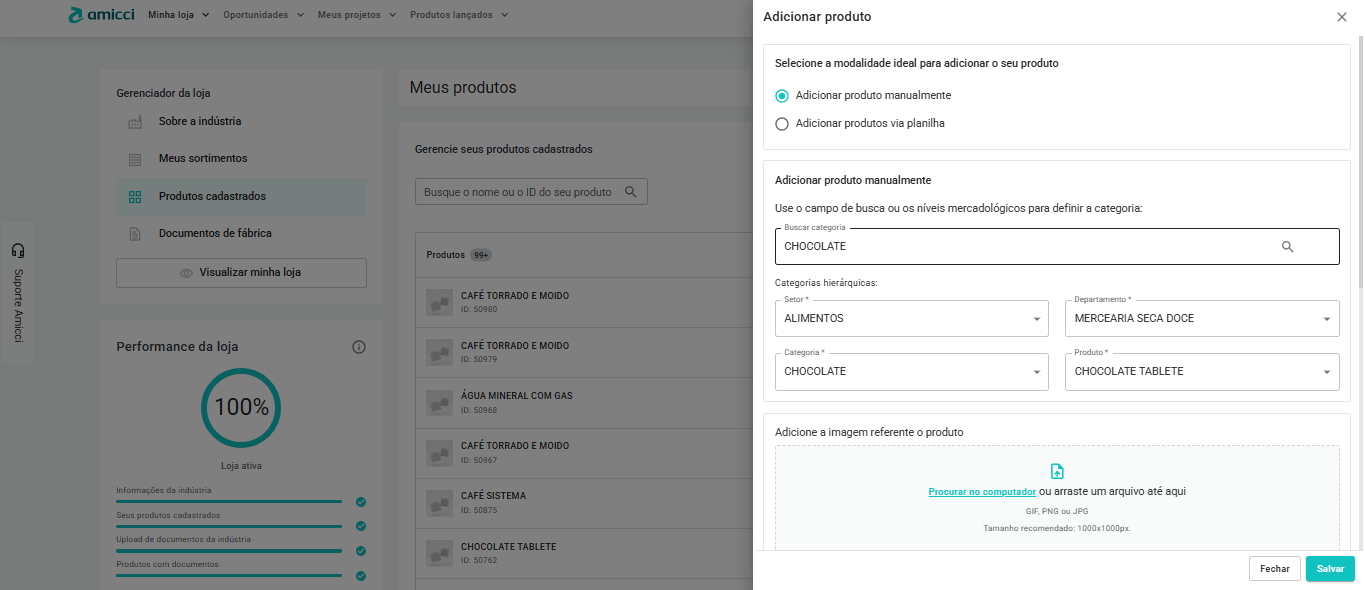Click the document icon beside Documentos de fábrica
The width and height of the screenshot is (1365, 590).
click(135, 234)
